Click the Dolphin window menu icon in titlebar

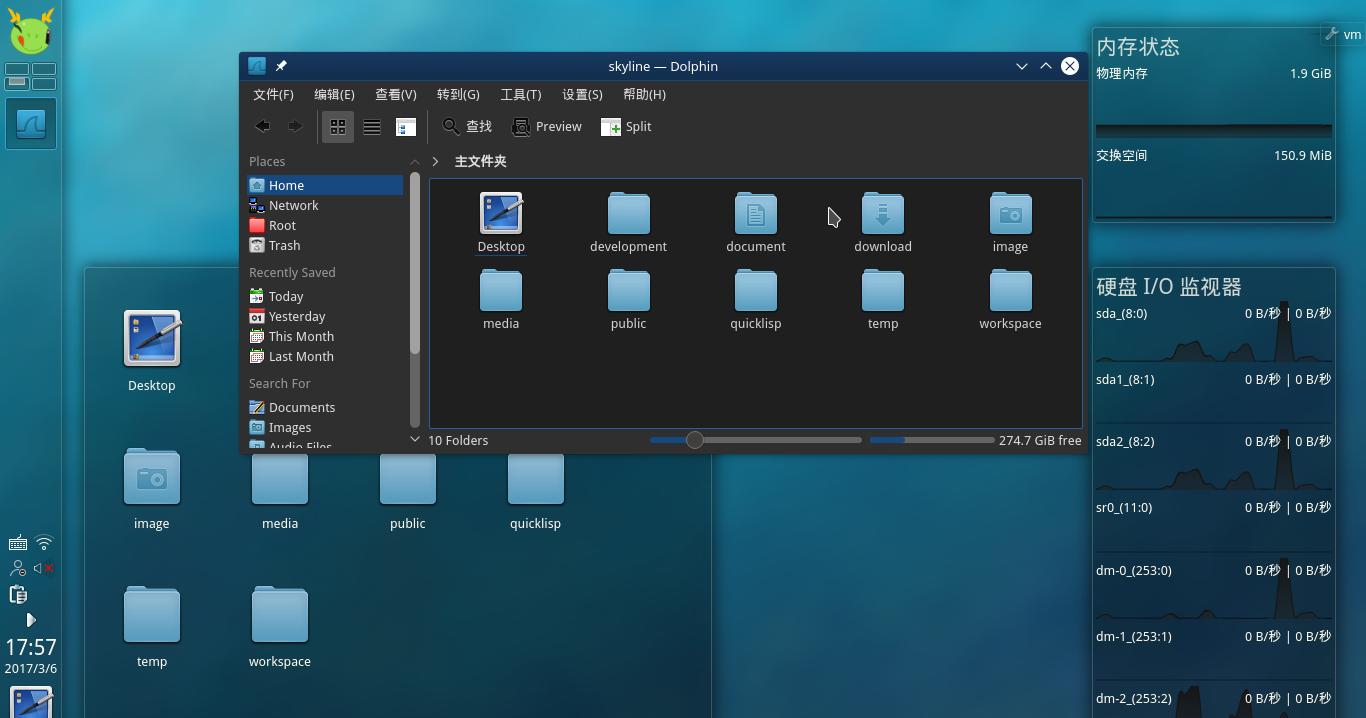pos(257,66)
